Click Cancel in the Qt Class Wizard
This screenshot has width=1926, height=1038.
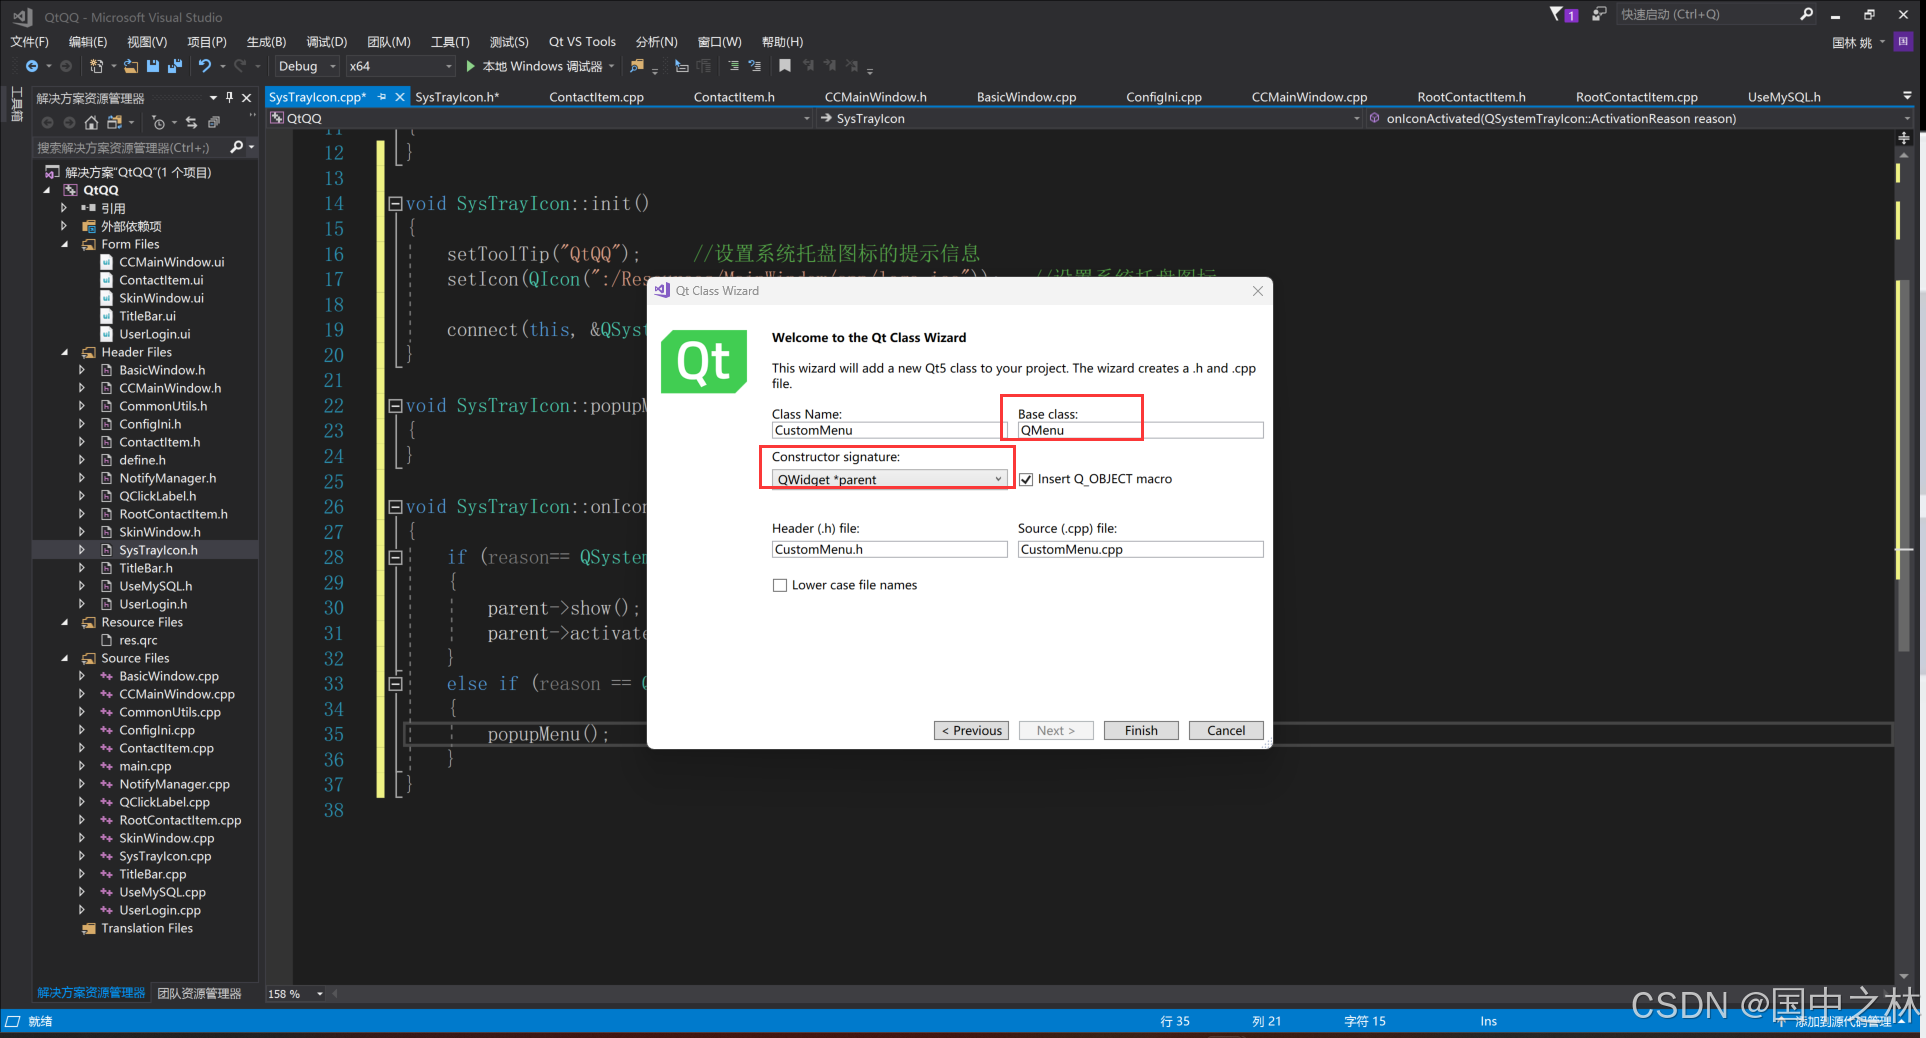[x=1226, y=731]
